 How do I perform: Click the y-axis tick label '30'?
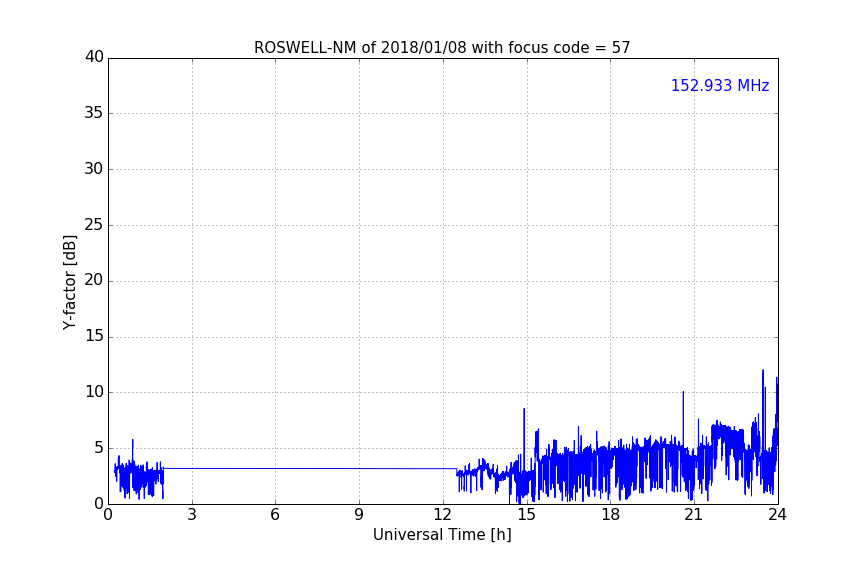(x=94, y=169)
